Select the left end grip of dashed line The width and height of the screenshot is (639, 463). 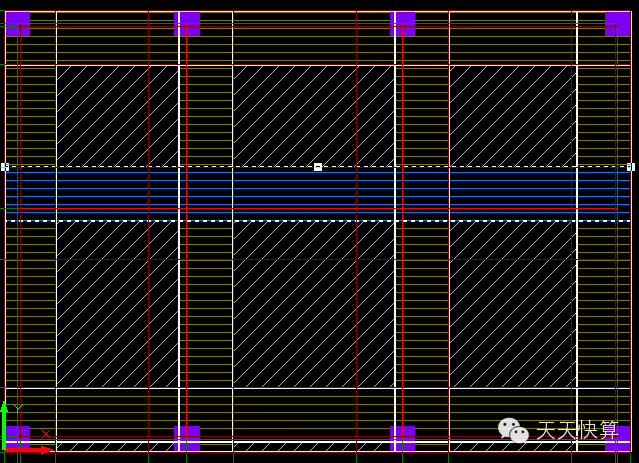coord(5,167)
